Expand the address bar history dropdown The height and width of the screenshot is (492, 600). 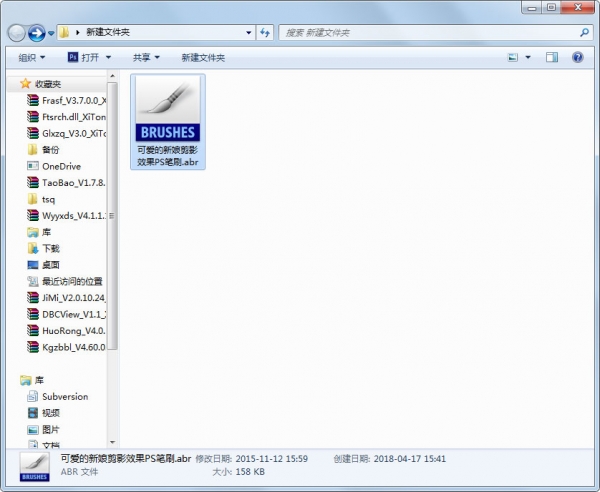point(249,33)
